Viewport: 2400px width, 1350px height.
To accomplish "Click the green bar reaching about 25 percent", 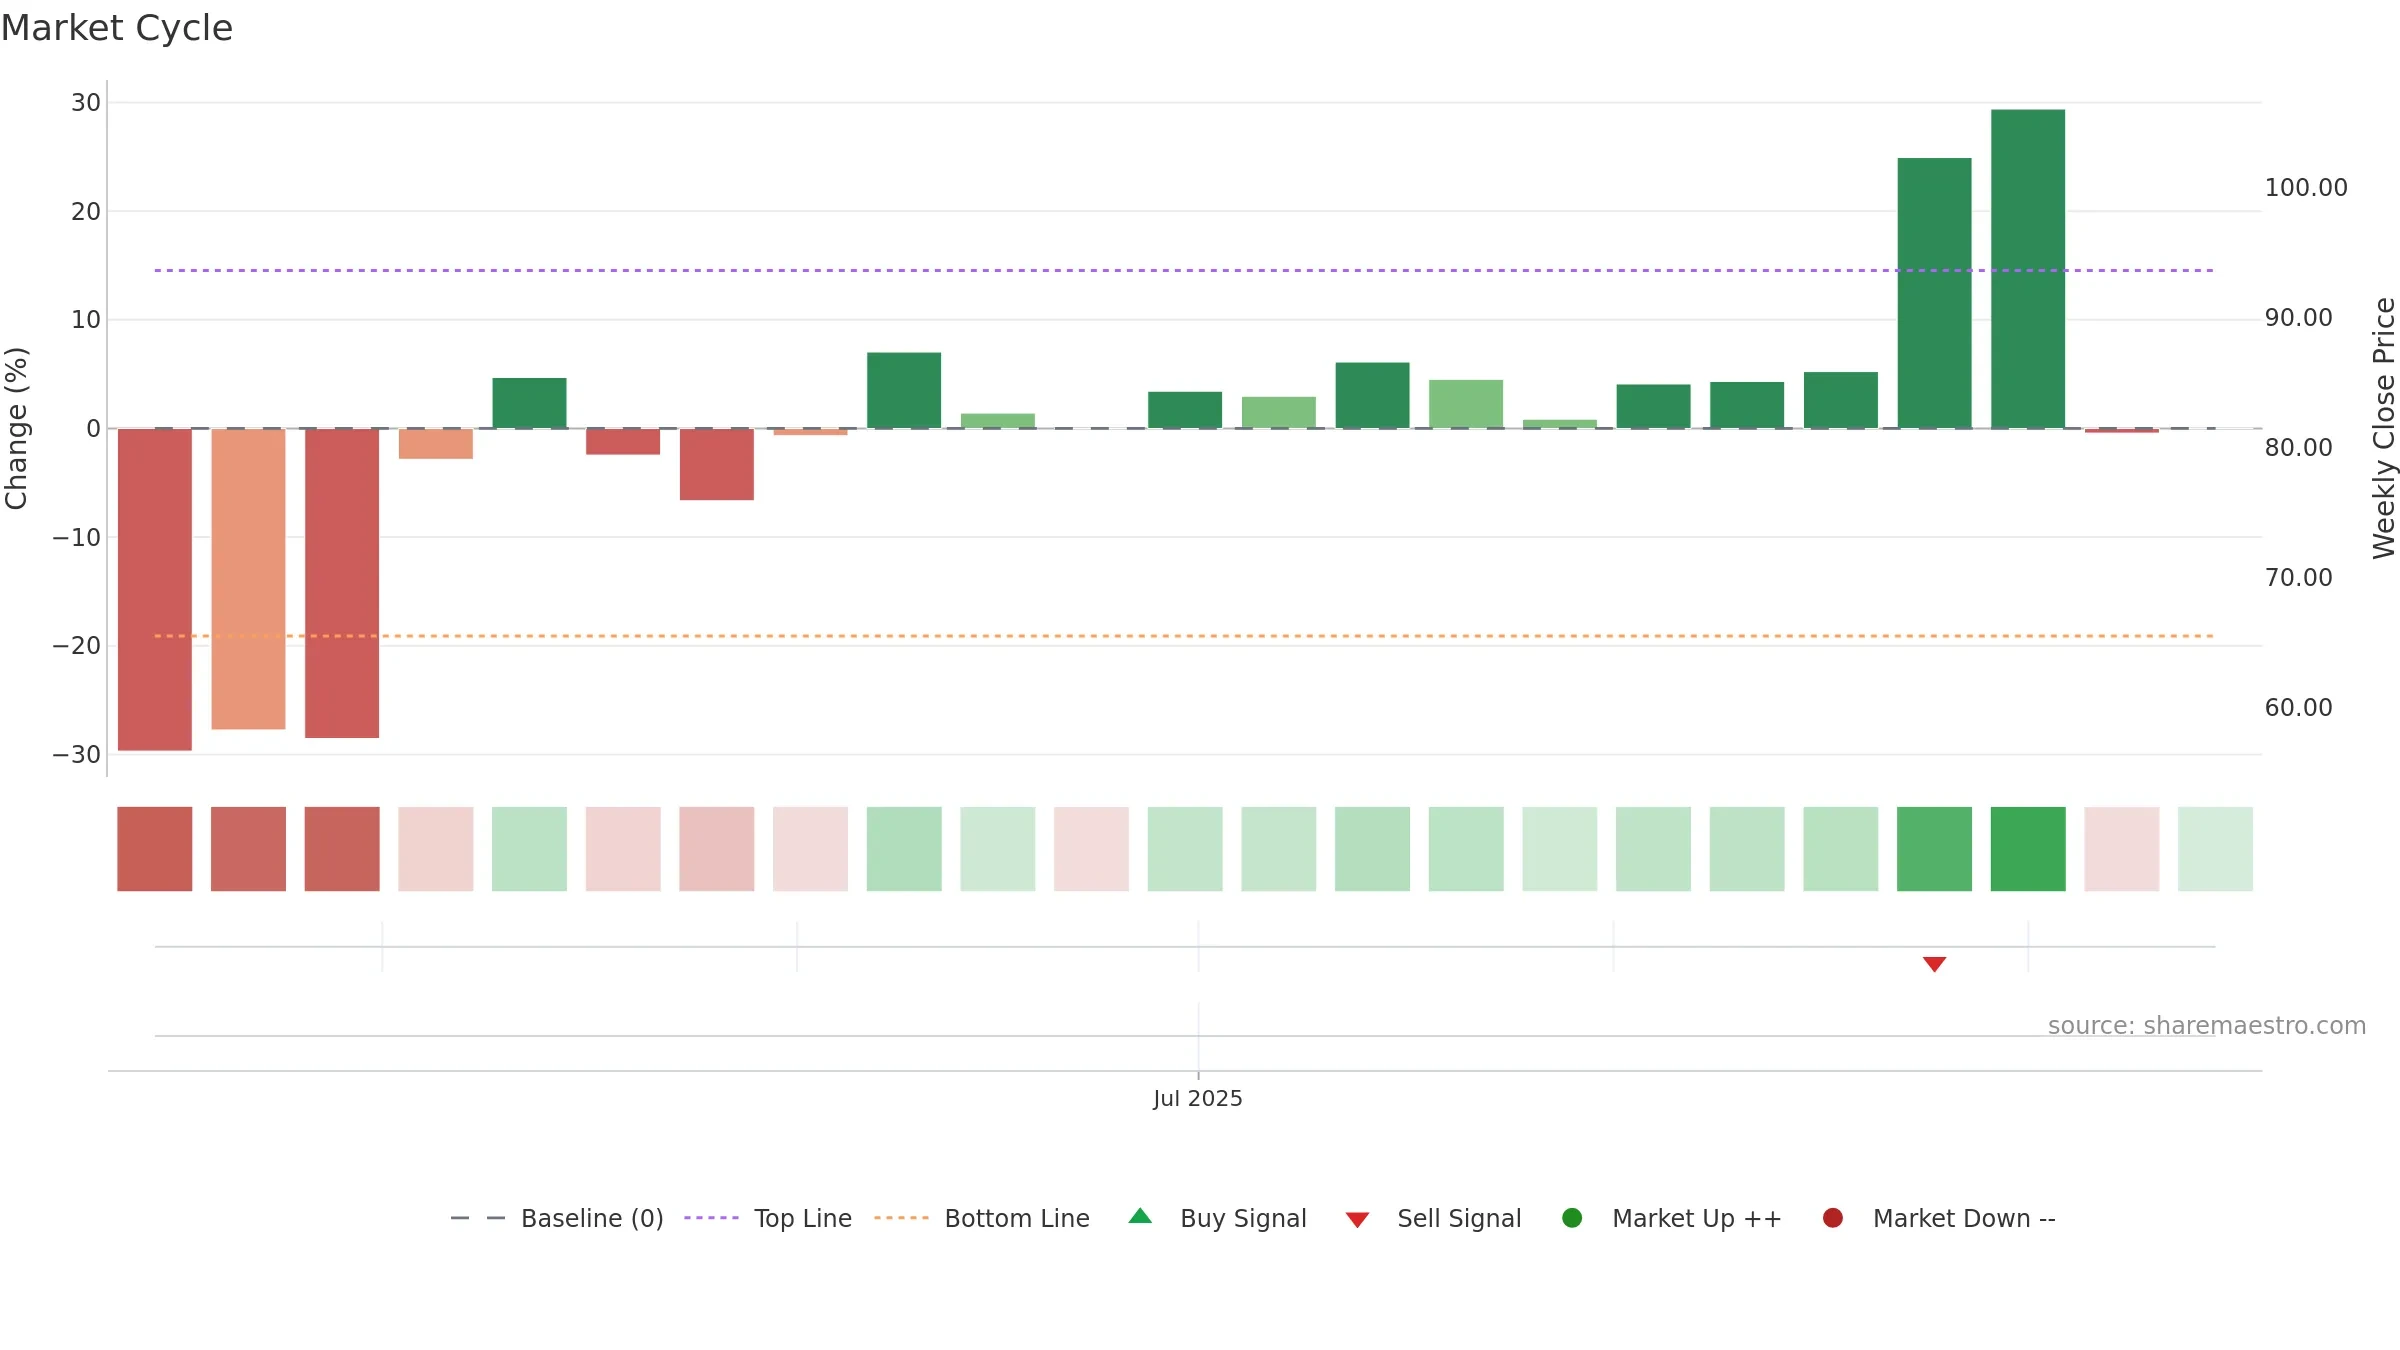I will (1934, 293).
